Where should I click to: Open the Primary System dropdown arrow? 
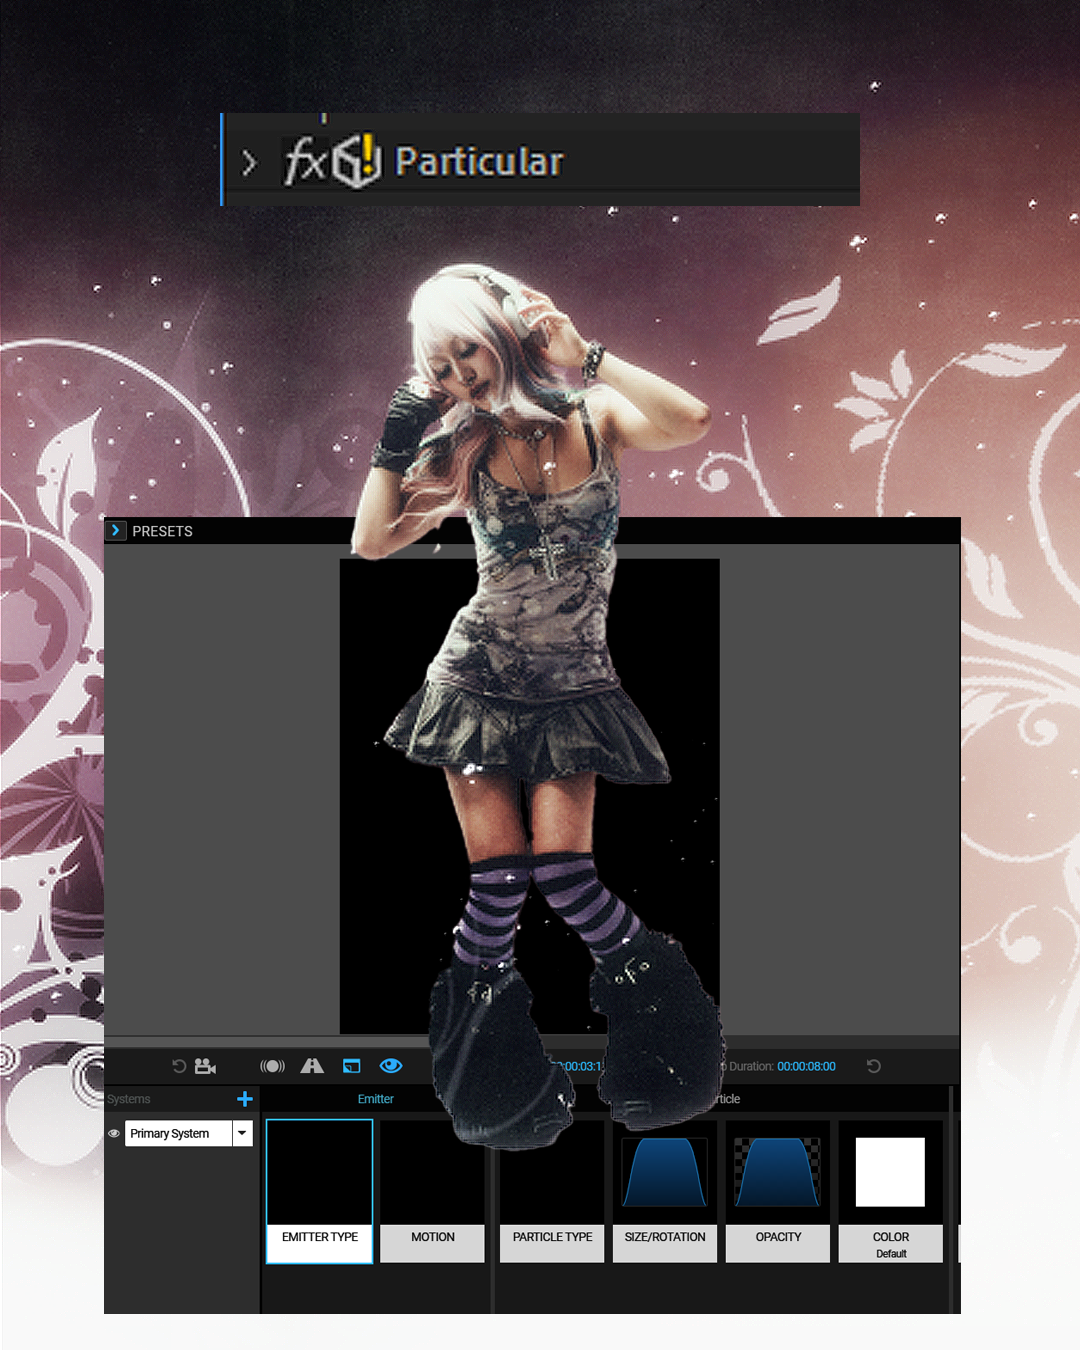pyautogui.click(x=243, y=1133)
